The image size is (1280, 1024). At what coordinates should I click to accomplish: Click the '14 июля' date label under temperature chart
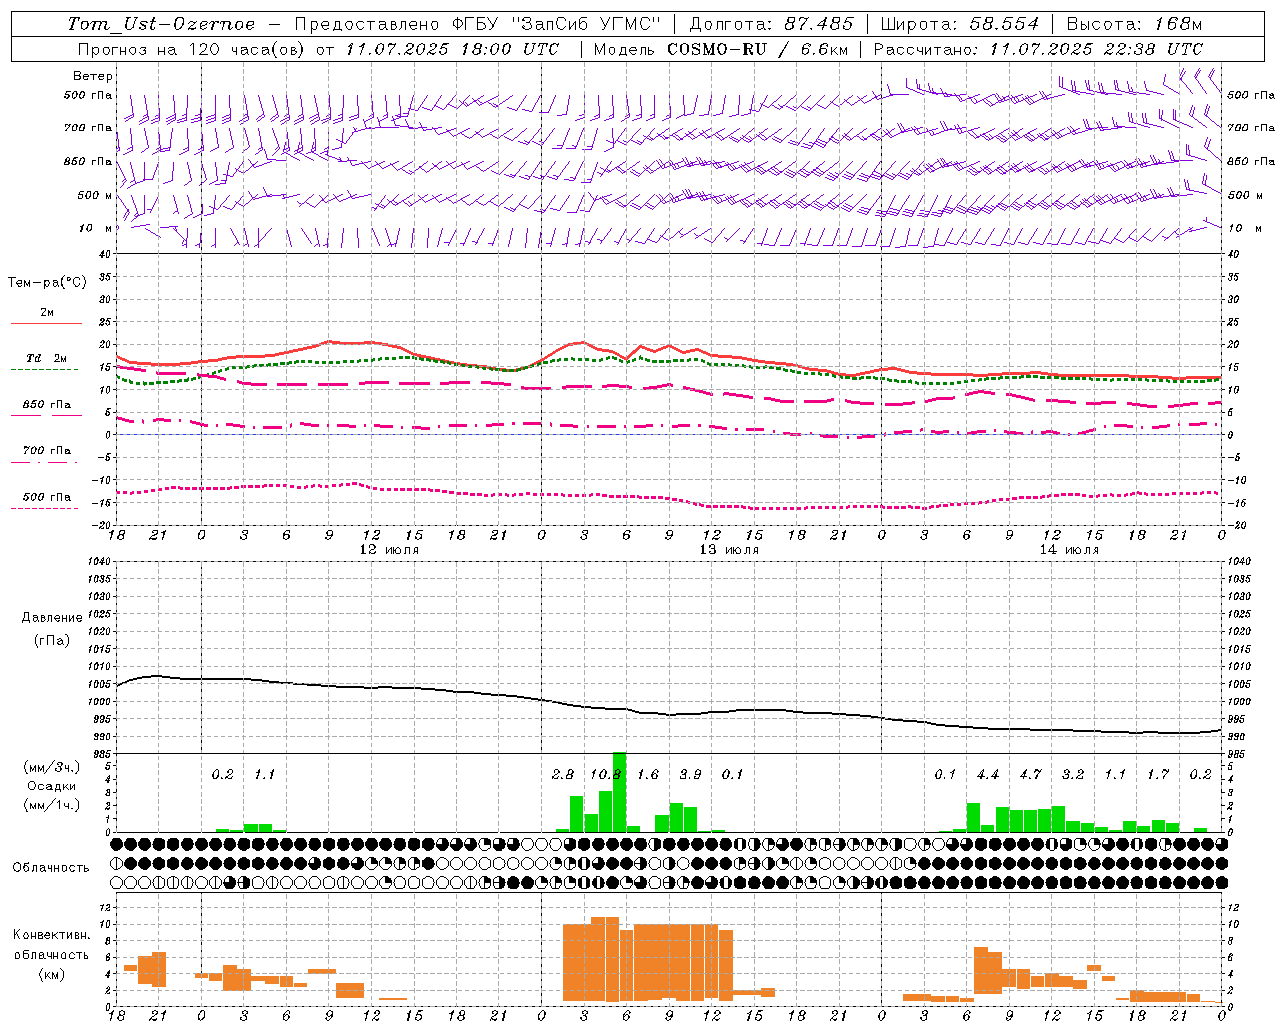coord(1069,550)
